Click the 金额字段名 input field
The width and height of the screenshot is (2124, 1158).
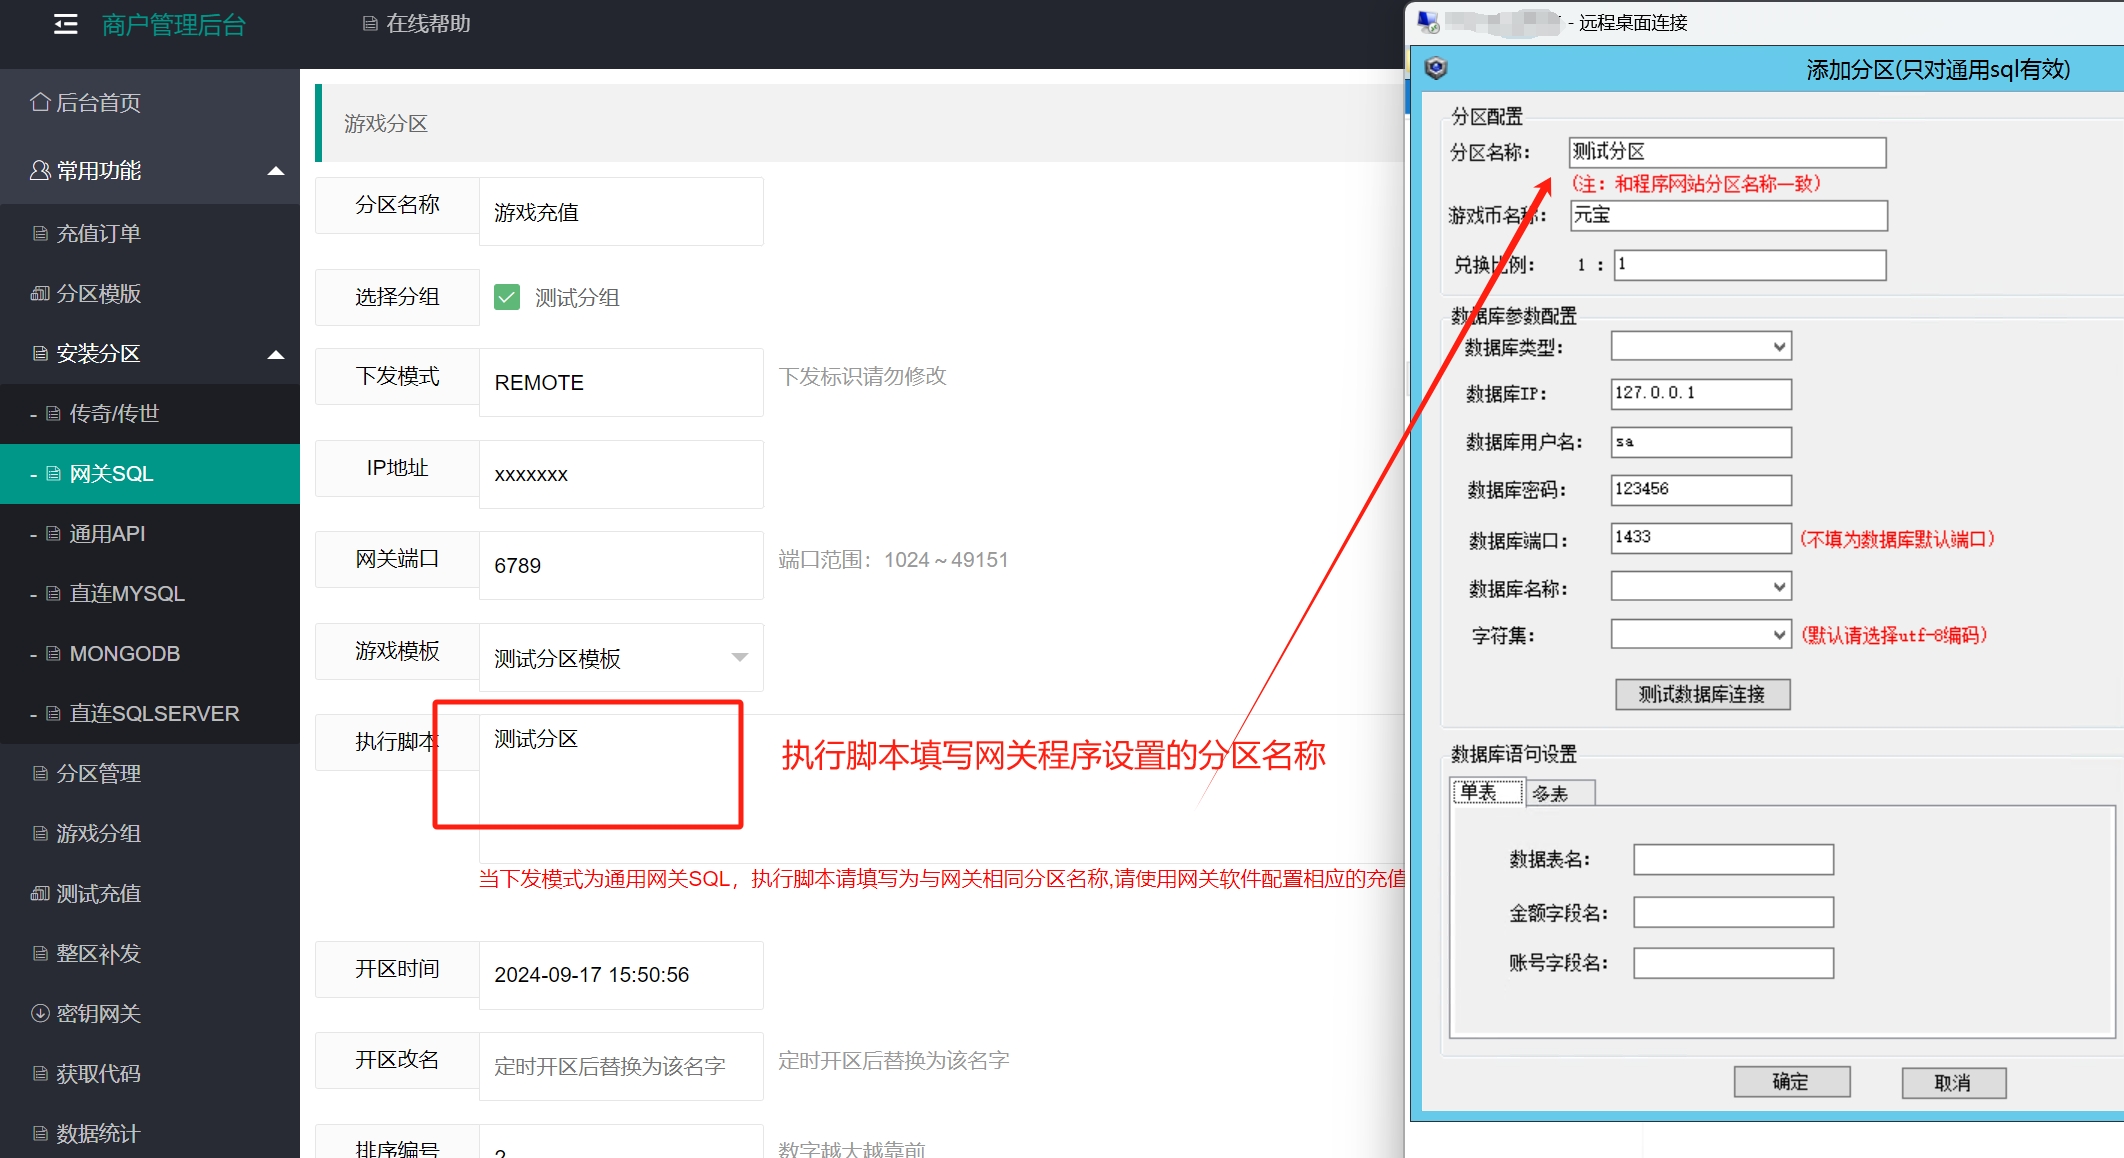1734,912
